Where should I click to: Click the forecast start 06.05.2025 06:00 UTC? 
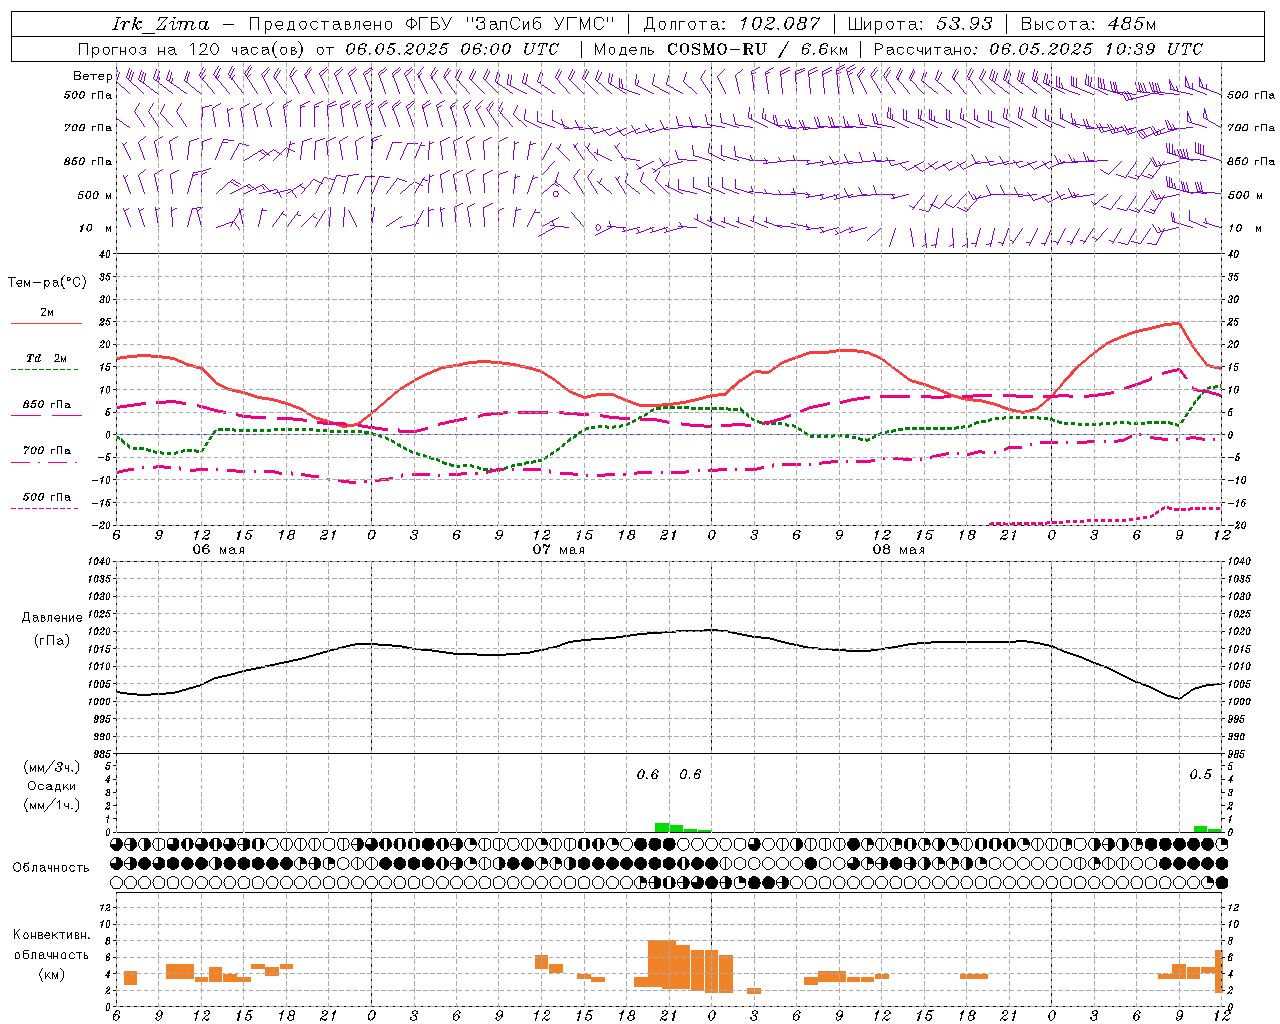pos(452,49)
